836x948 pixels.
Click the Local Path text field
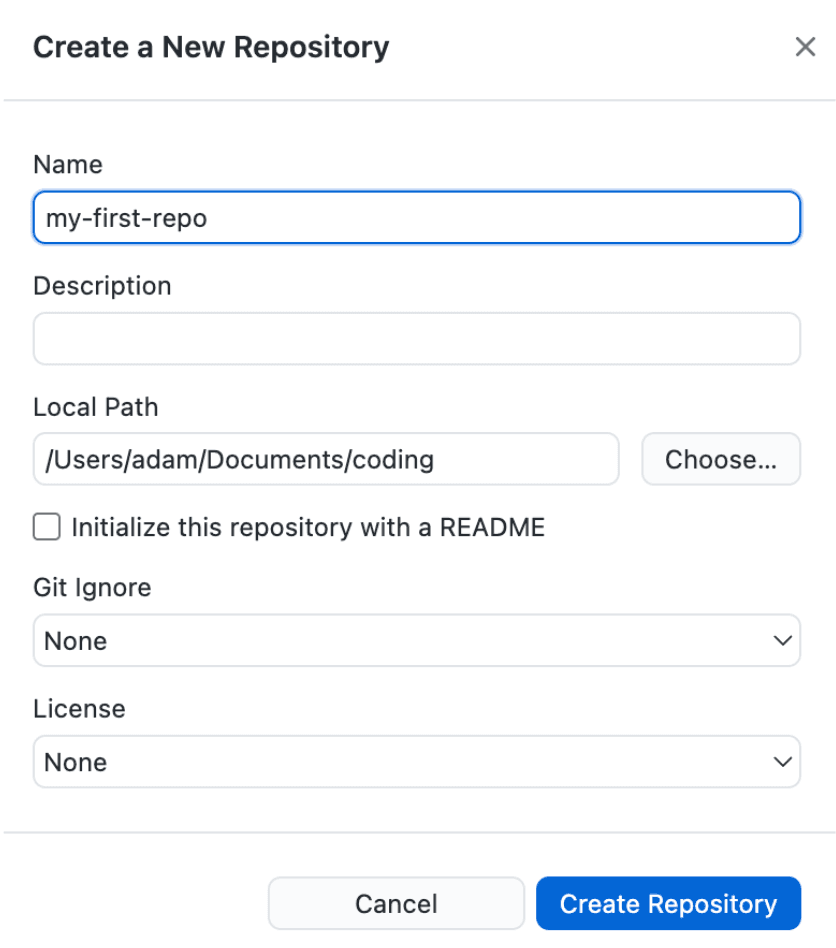click(326, 460)
